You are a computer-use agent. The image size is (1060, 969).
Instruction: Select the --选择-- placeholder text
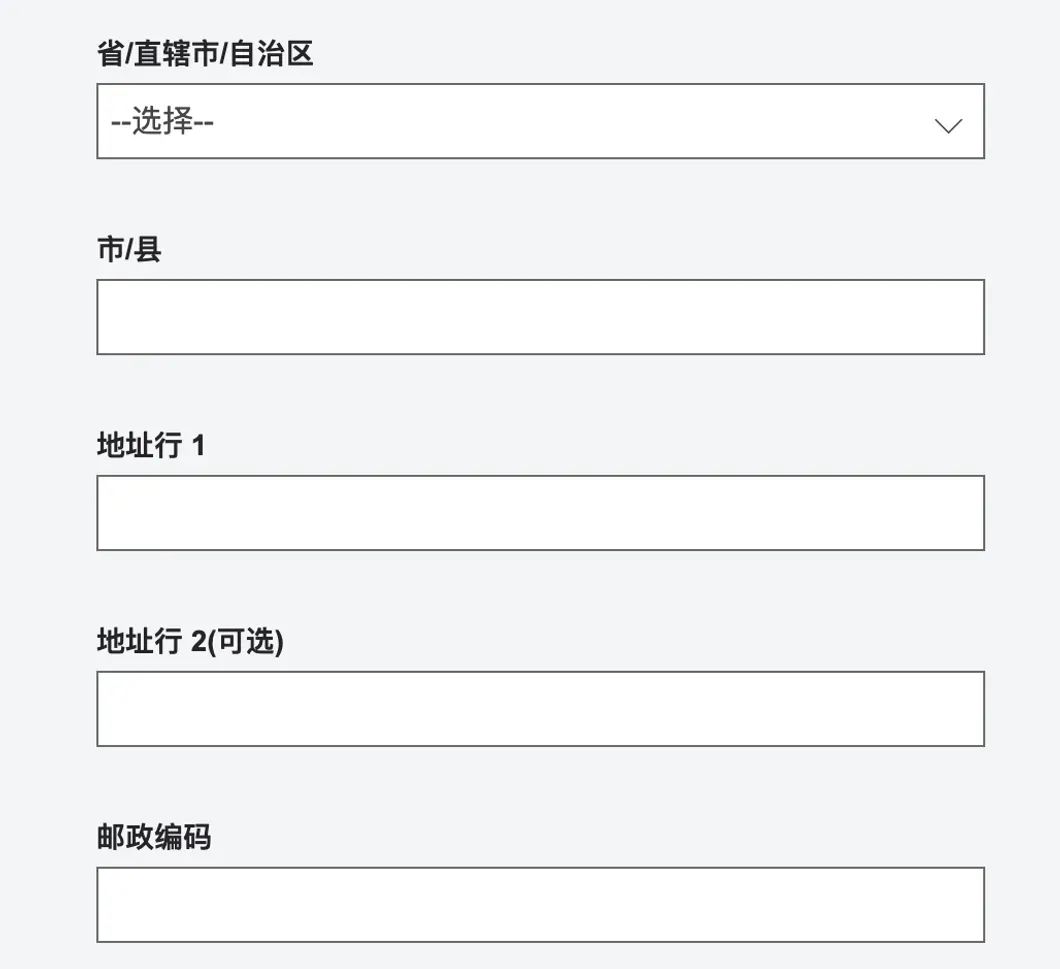coord(162,122)
